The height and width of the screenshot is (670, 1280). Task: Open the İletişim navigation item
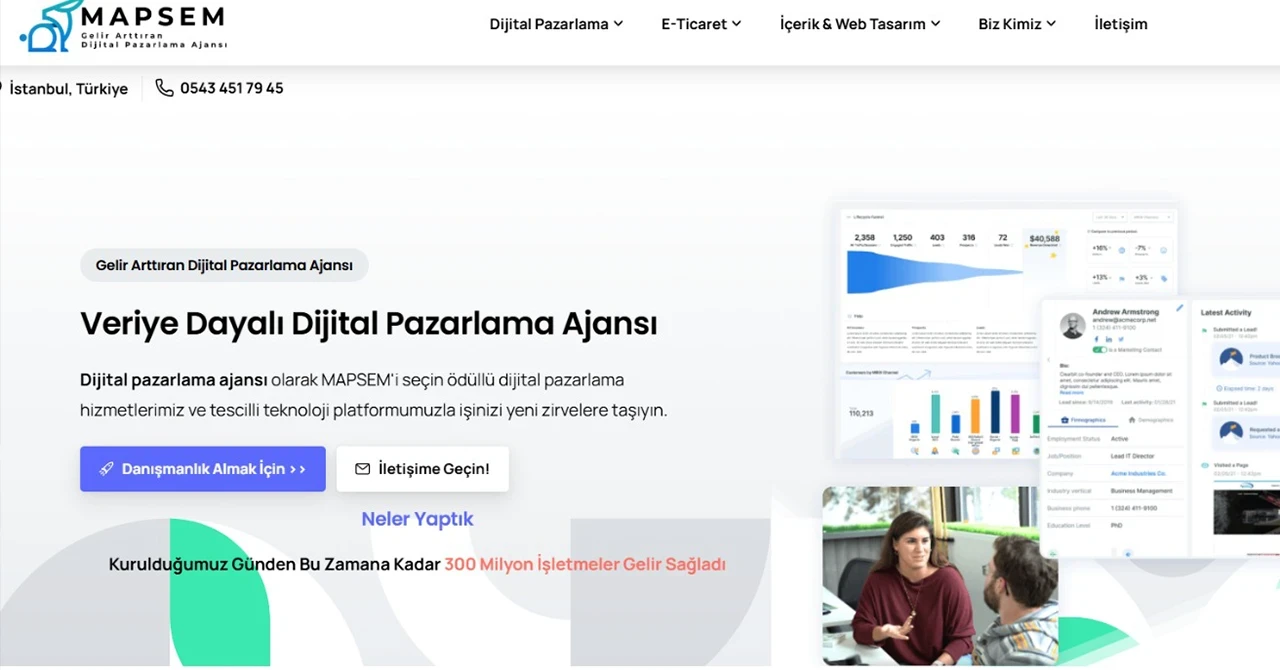(1120, 23)
